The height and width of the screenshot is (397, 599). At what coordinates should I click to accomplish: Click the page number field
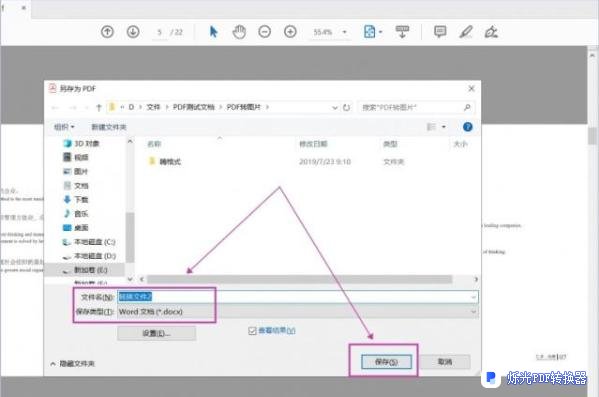pos(159,32)
